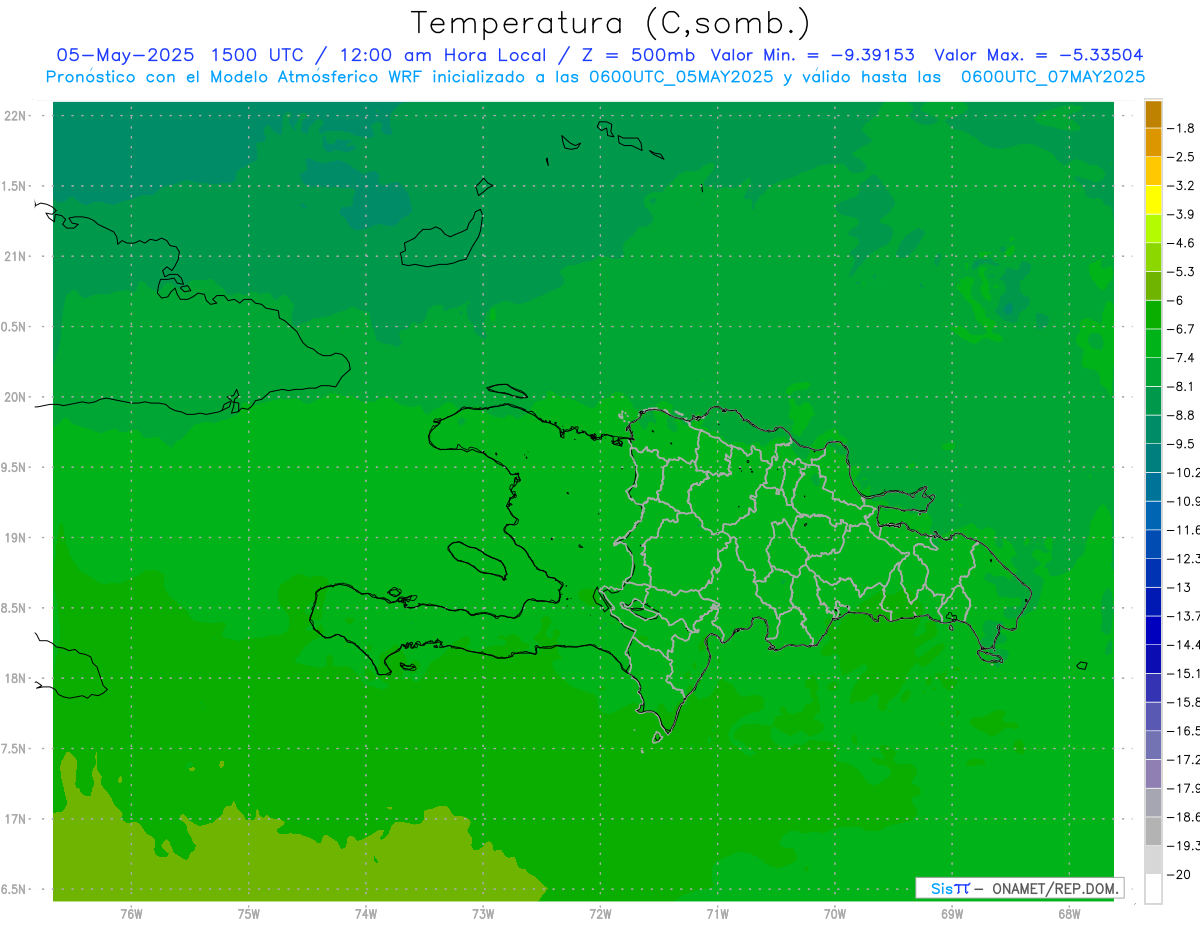Image resolution: width=1200 pixels, height=927 pixels.
Task: Select the '73W' longitude label
Action: 483,913
